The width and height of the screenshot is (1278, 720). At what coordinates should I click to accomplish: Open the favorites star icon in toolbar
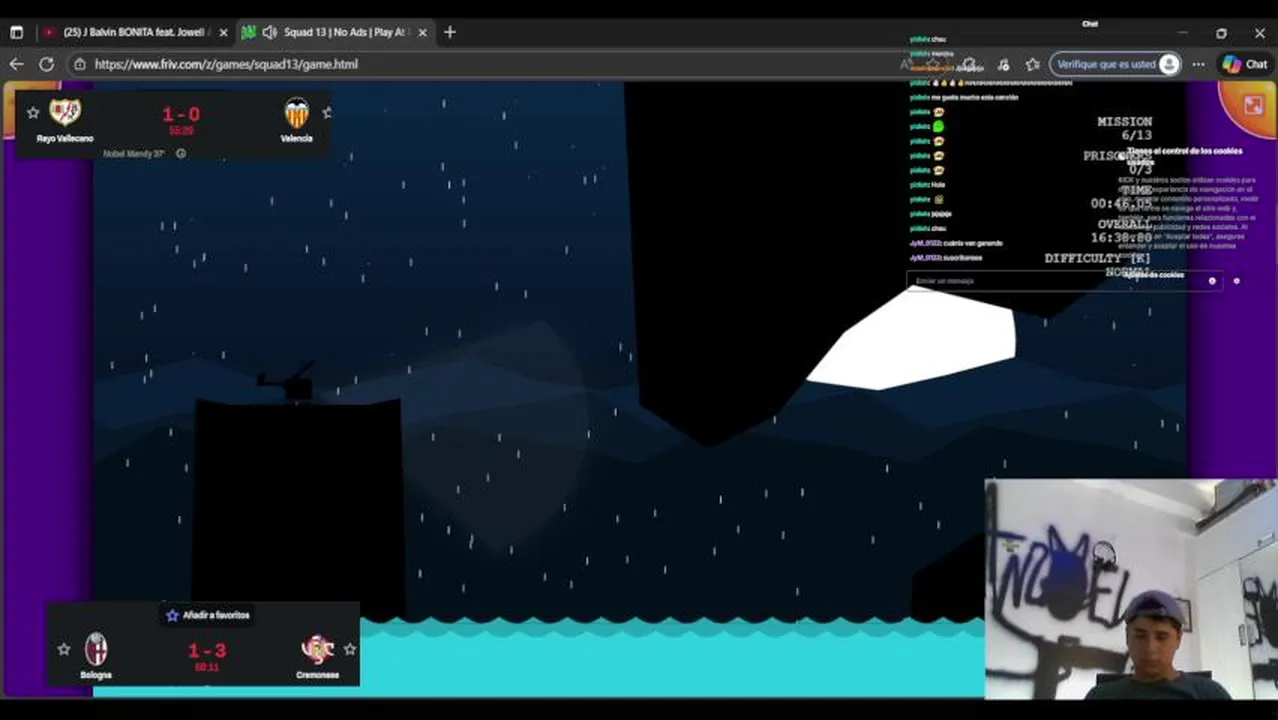click(1032, 64)
